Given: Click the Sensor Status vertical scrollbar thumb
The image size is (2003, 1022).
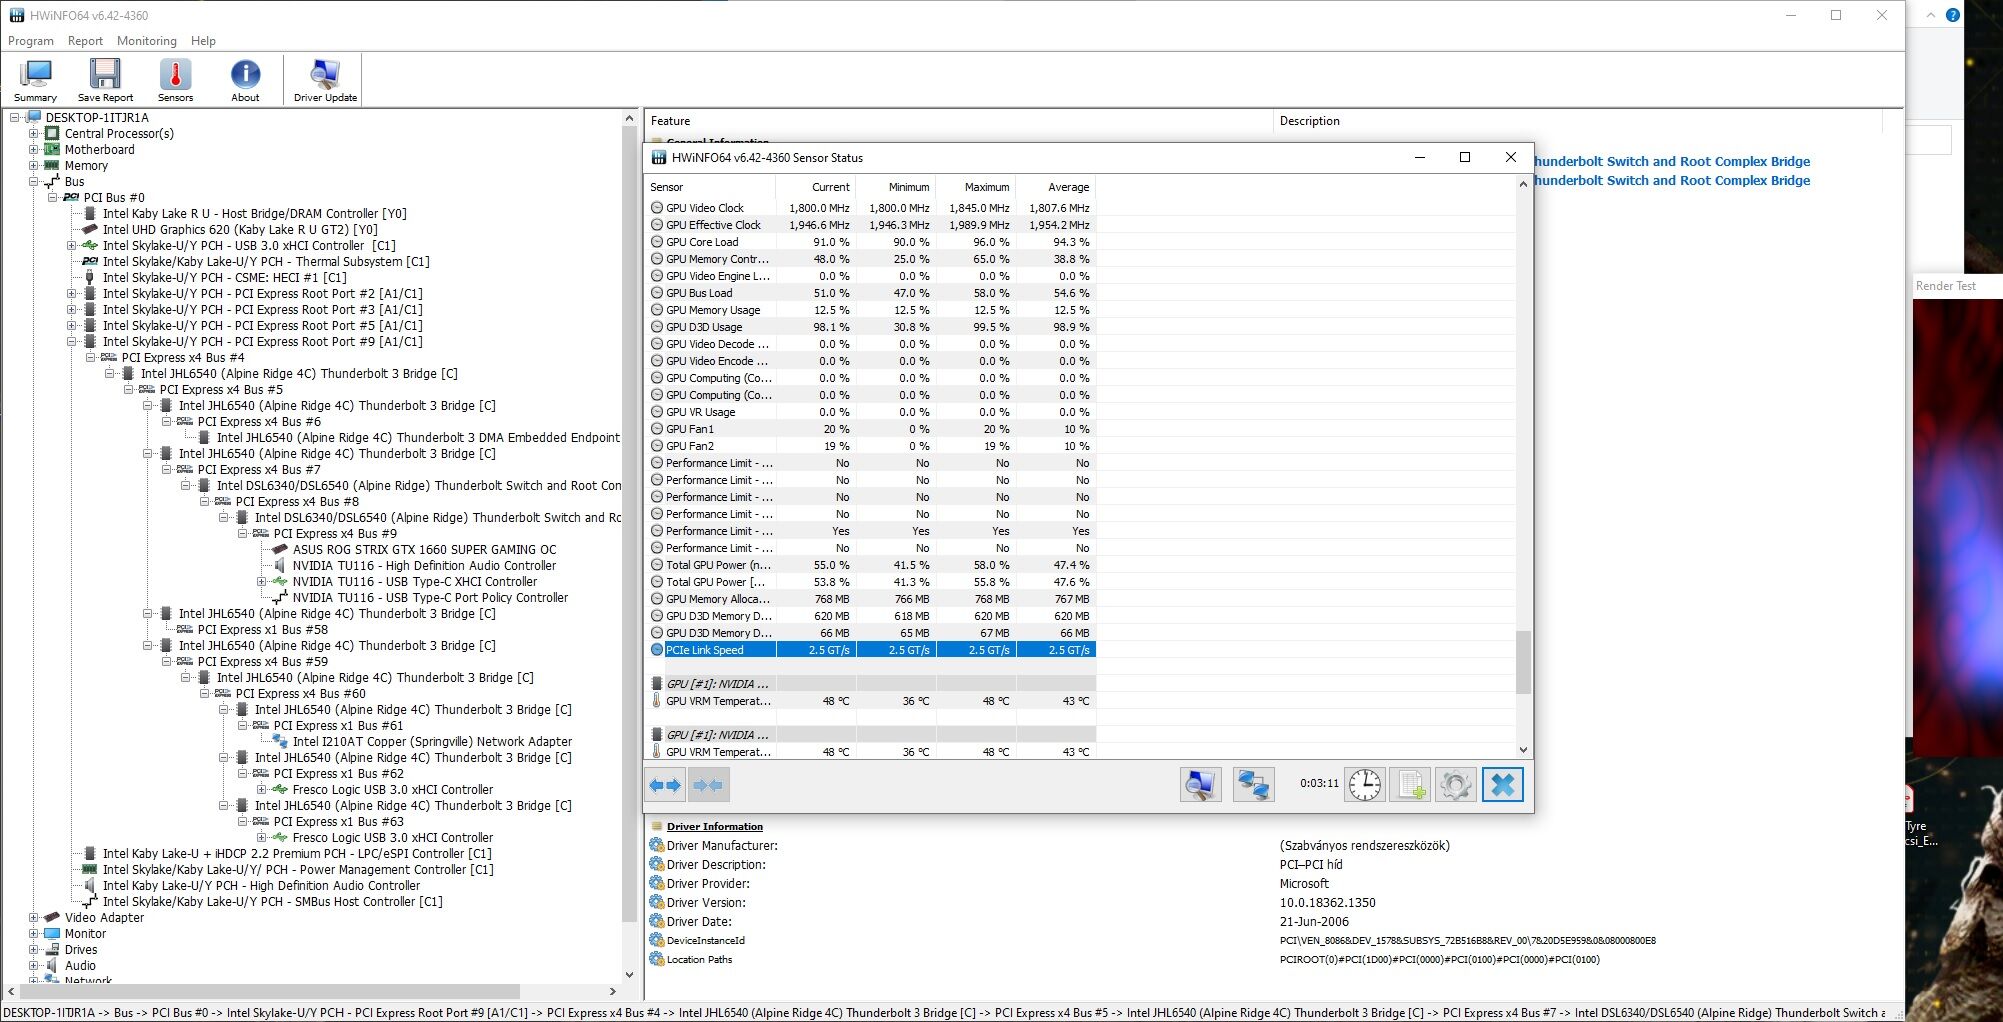Looking at the screenshot, I should coord(1523,661).
